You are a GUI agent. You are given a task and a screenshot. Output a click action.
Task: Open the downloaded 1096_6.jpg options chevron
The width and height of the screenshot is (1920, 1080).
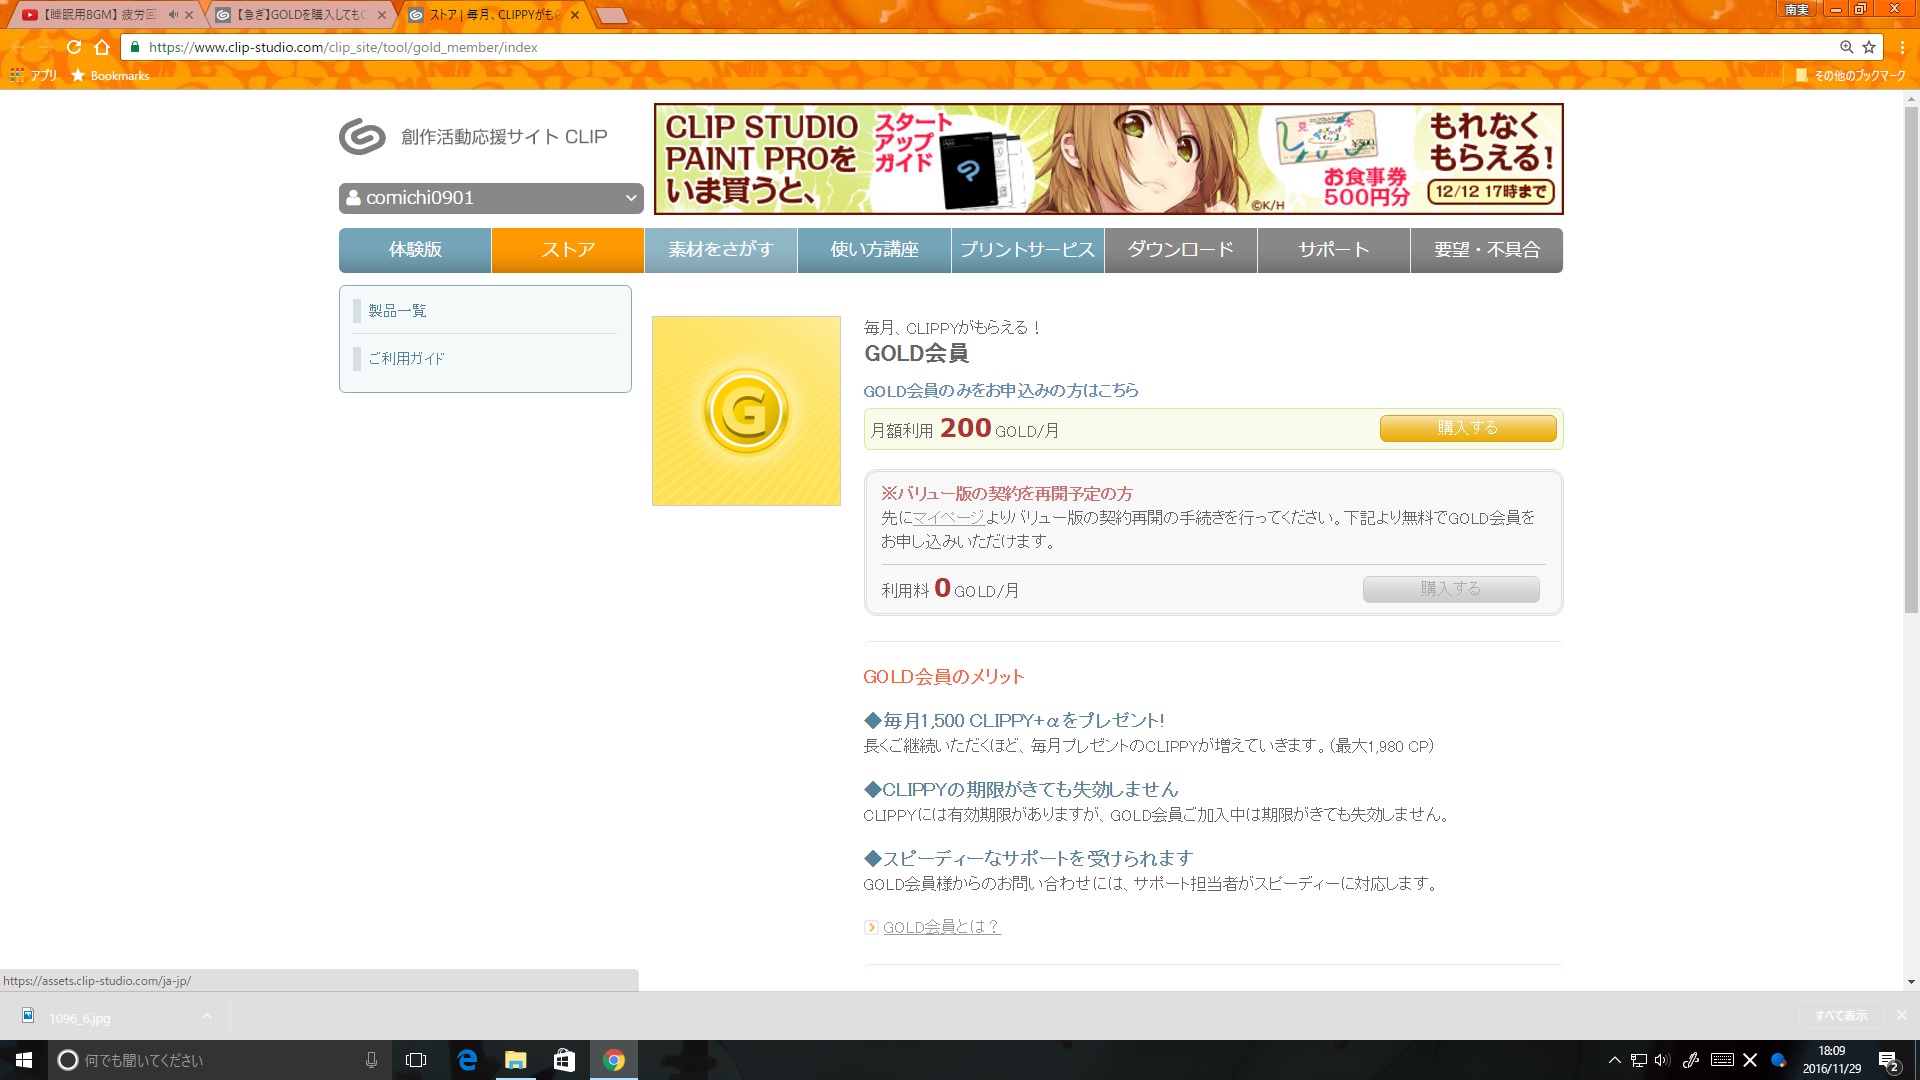(x=207, y=1017)
